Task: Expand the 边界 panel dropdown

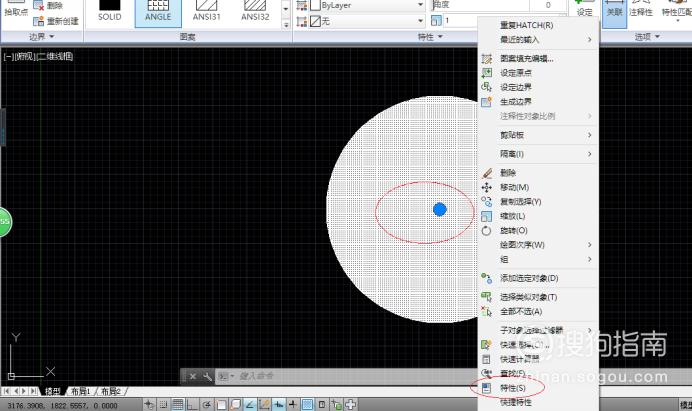Action: pos(42,37)
